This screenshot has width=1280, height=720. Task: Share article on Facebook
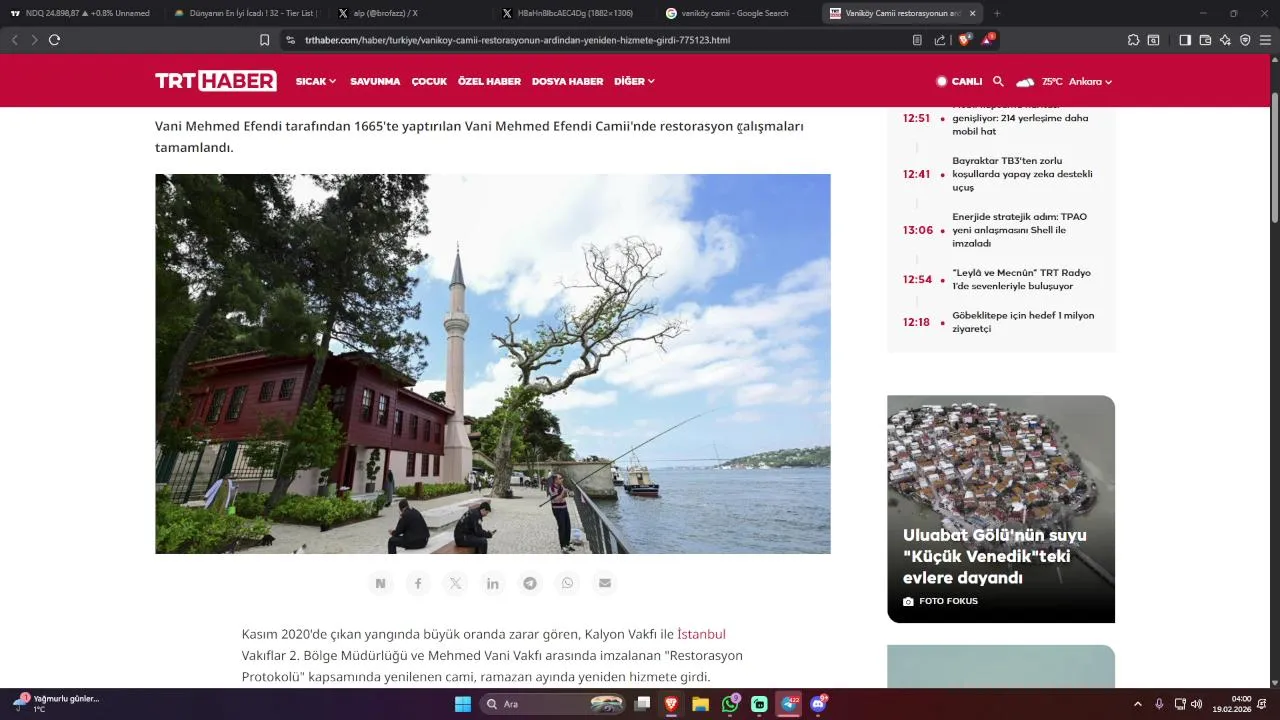418,583
